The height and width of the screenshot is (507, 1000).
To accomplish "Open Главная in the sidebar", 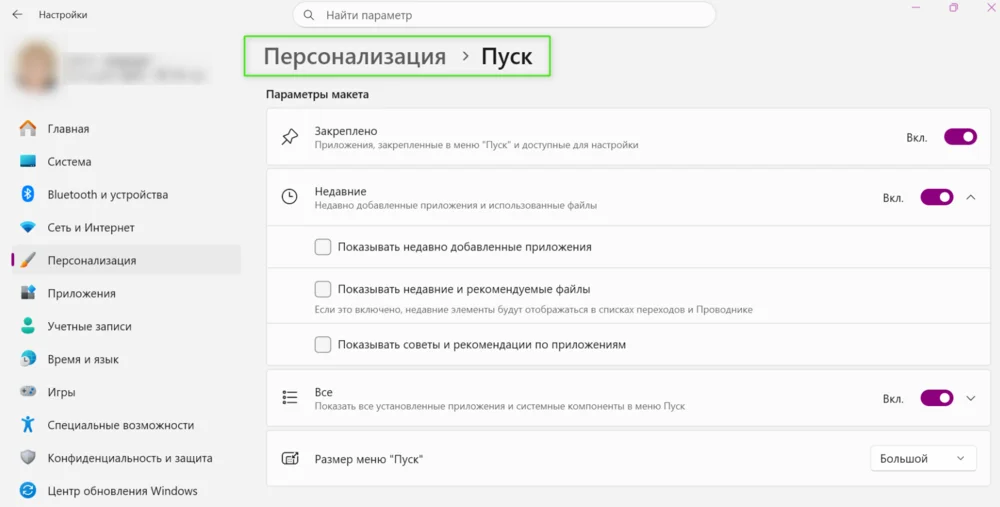I will tap(126, 128).
